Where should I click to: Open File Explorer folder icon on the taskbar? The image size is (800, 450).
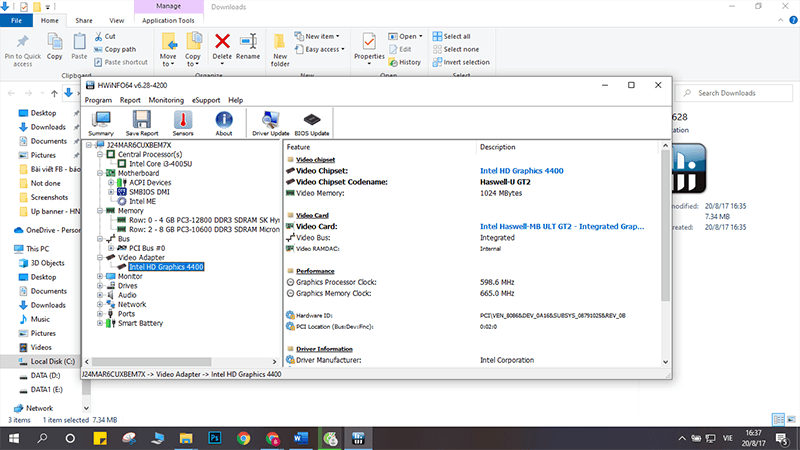pos(186,438)
